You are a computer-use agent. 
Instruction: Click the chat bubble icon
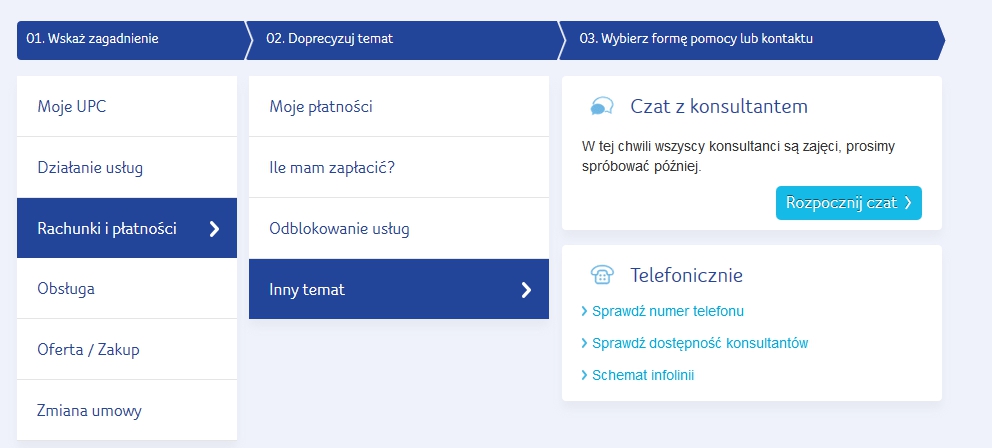tap(602, 107)
